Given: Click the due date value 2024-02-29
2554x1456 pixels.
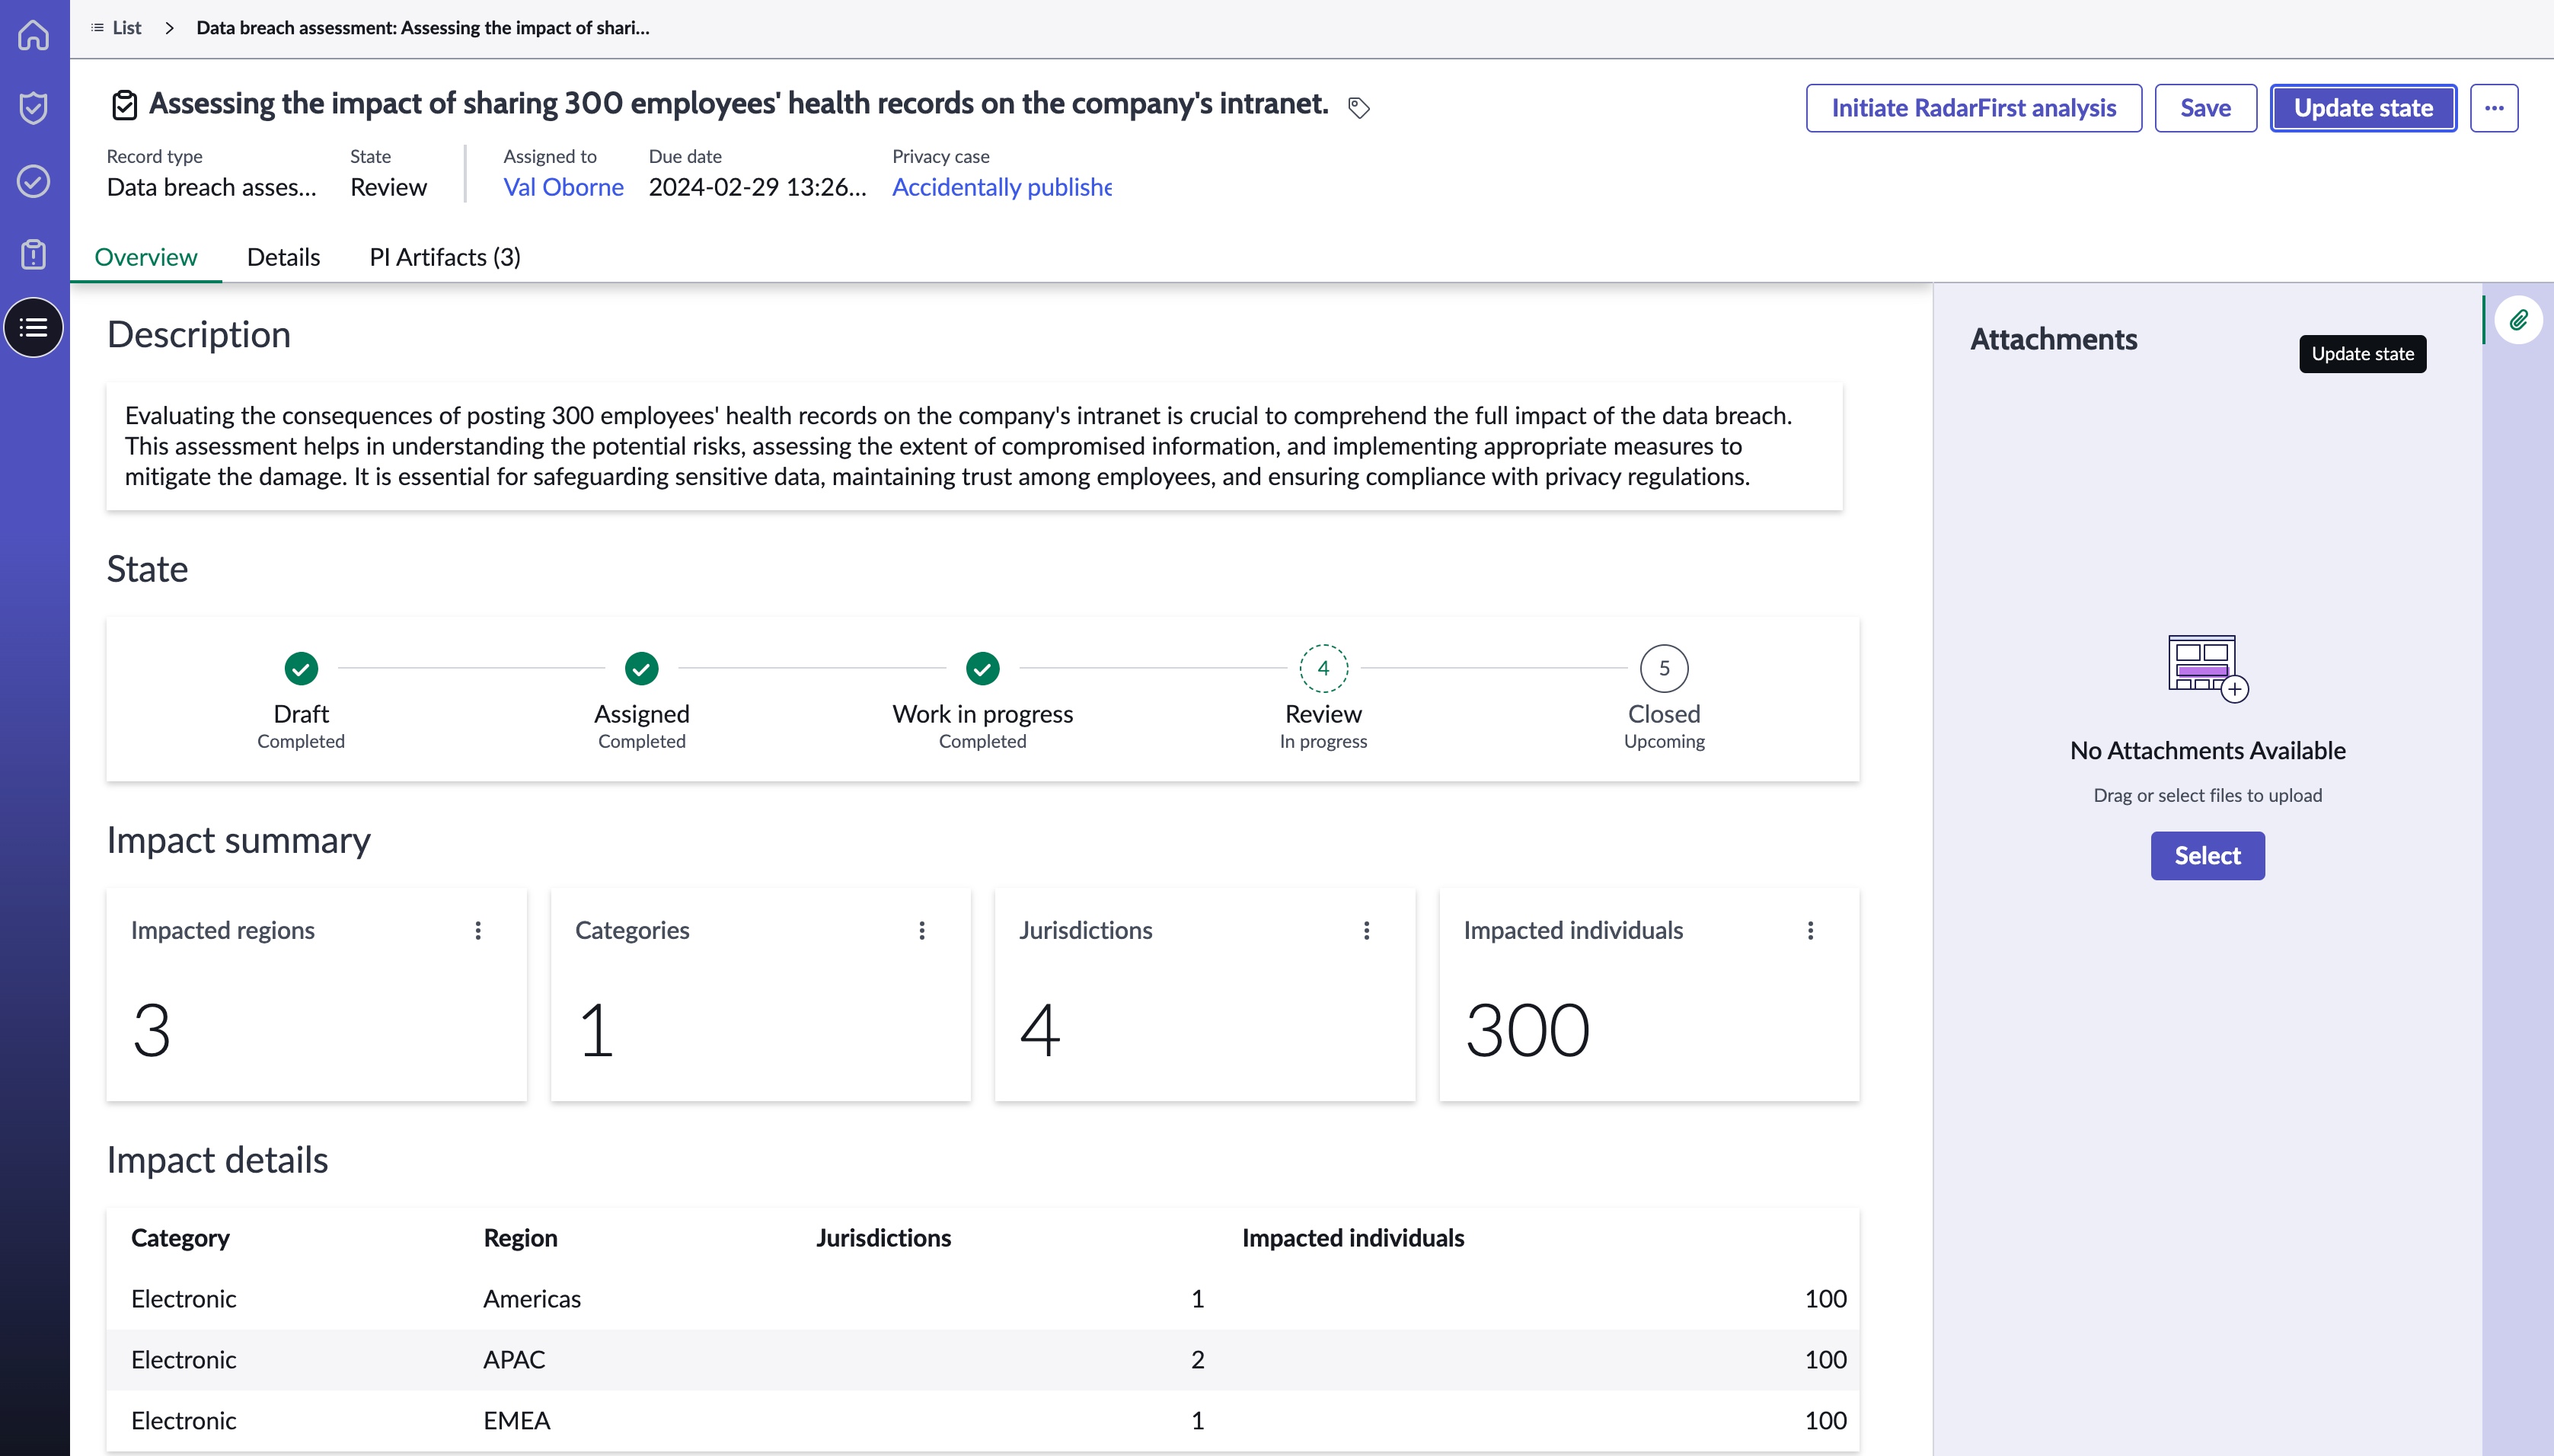Looking at the screenshot, I should [757, 187].
